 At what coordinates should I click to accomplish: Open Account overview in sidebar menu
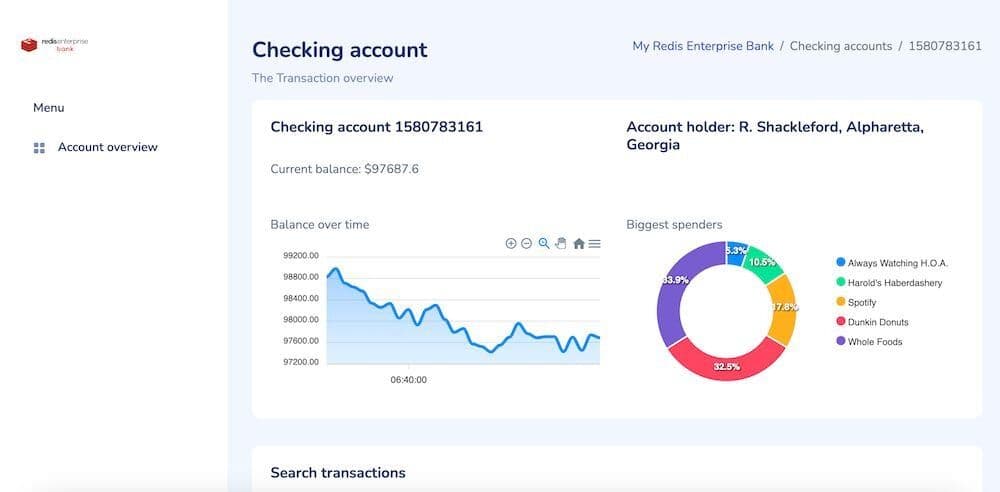[x=107, y=147]
